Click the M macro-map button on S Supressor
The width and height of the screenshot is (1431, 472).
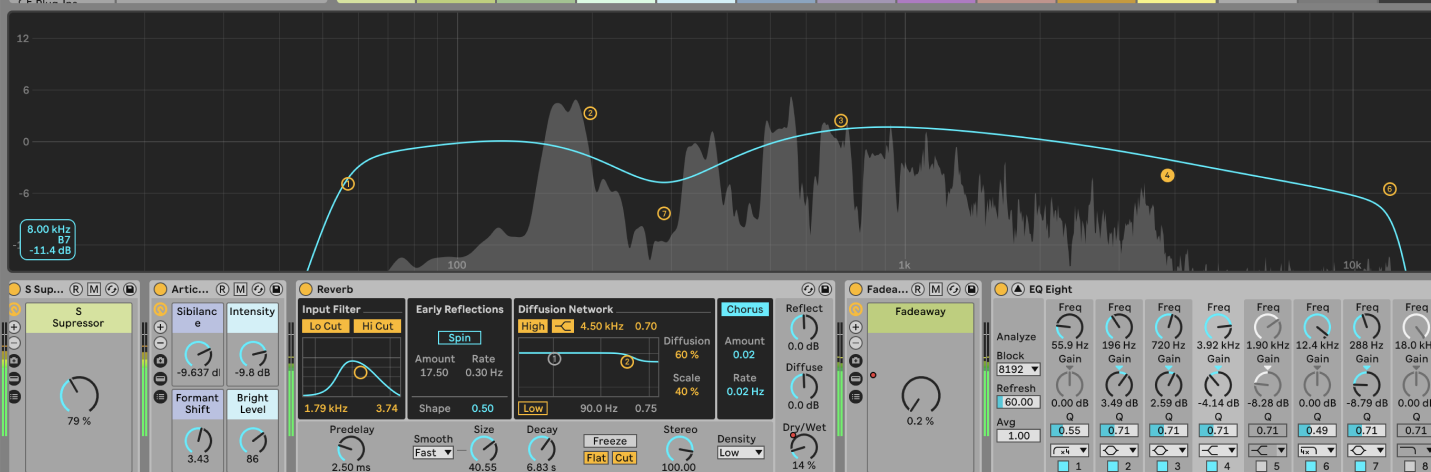94,289
